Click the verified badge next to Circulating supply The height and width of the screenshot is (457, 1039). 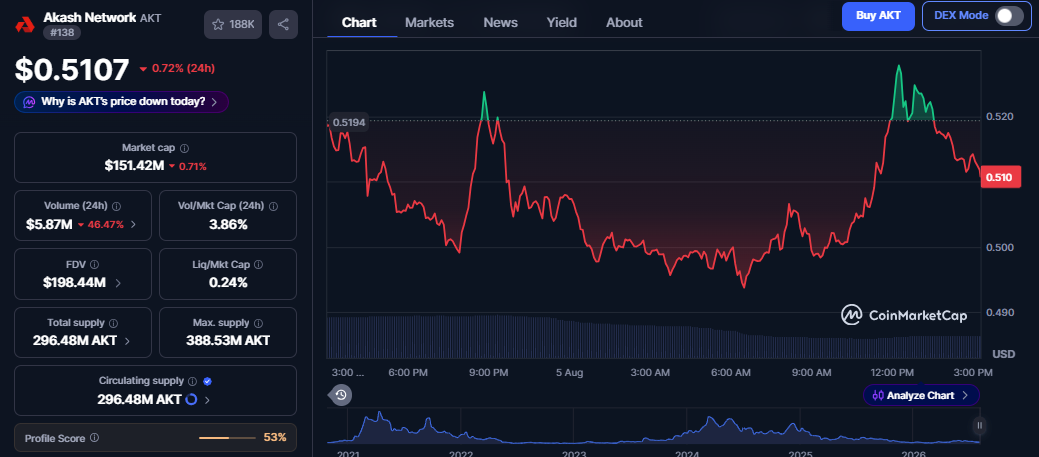(x=207, y=381)
